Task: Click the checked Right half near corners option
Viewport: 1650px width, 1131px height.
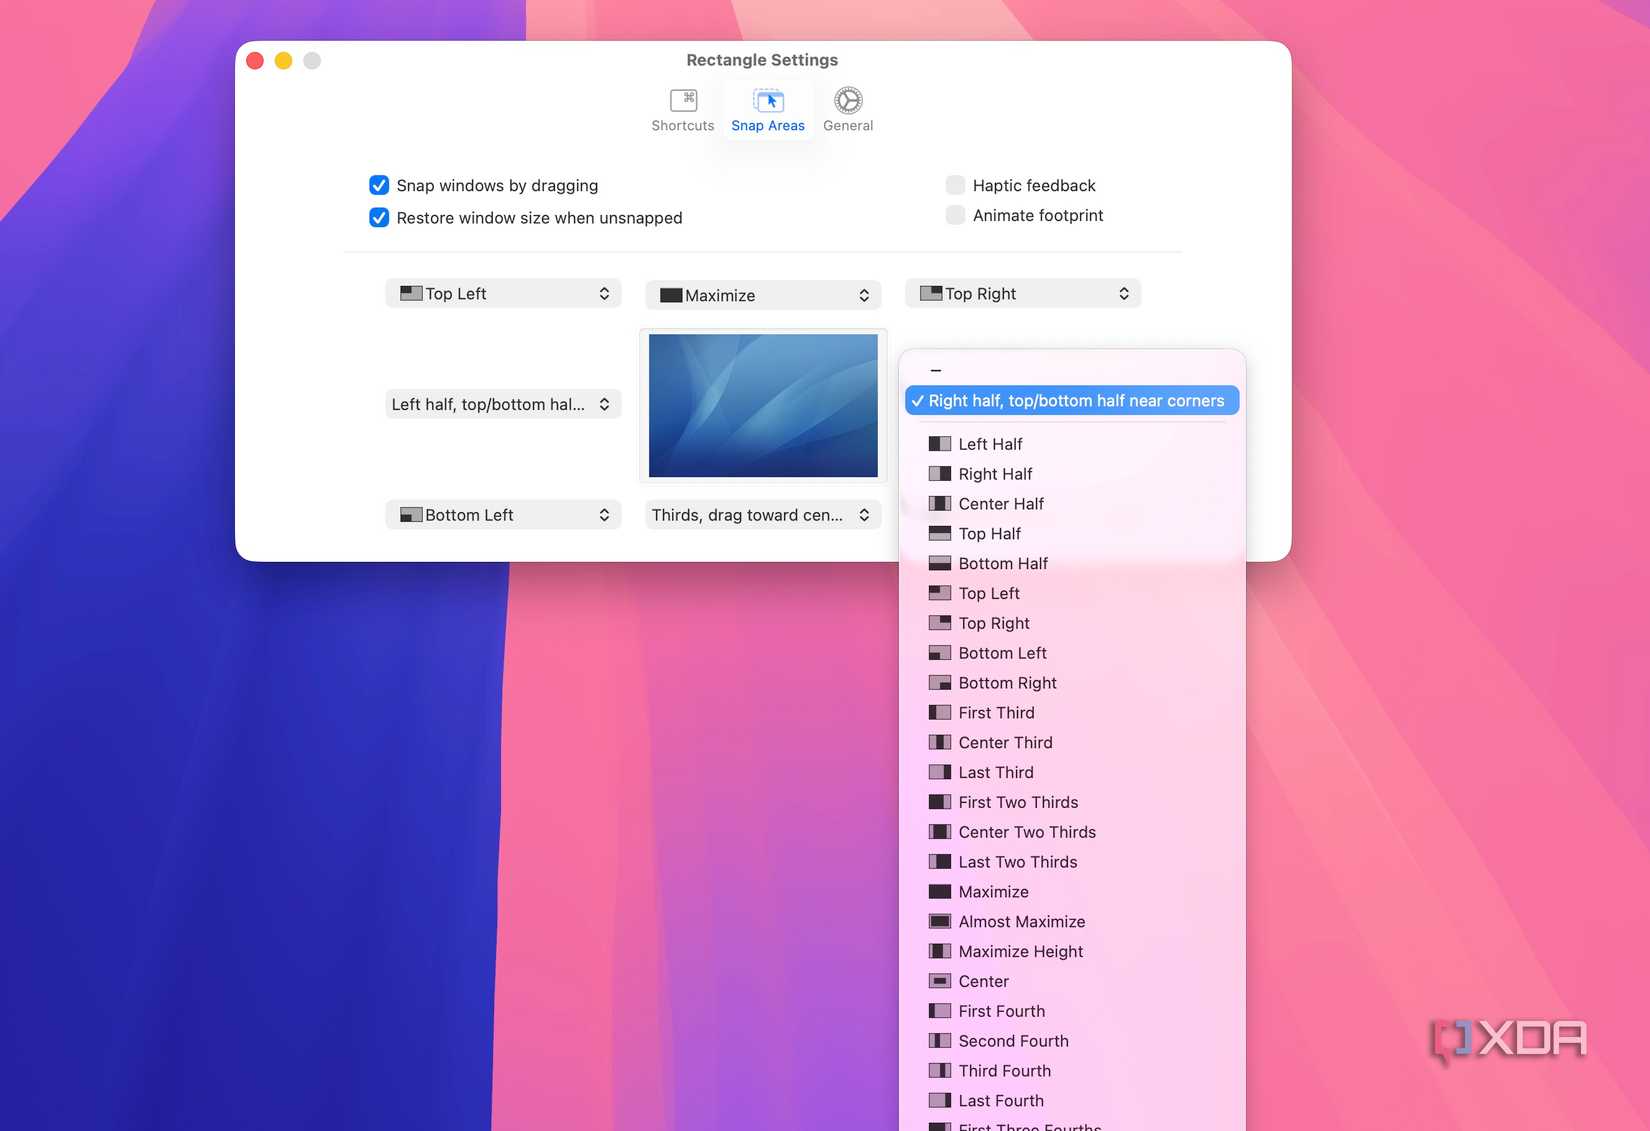Action: (1070, 400)
